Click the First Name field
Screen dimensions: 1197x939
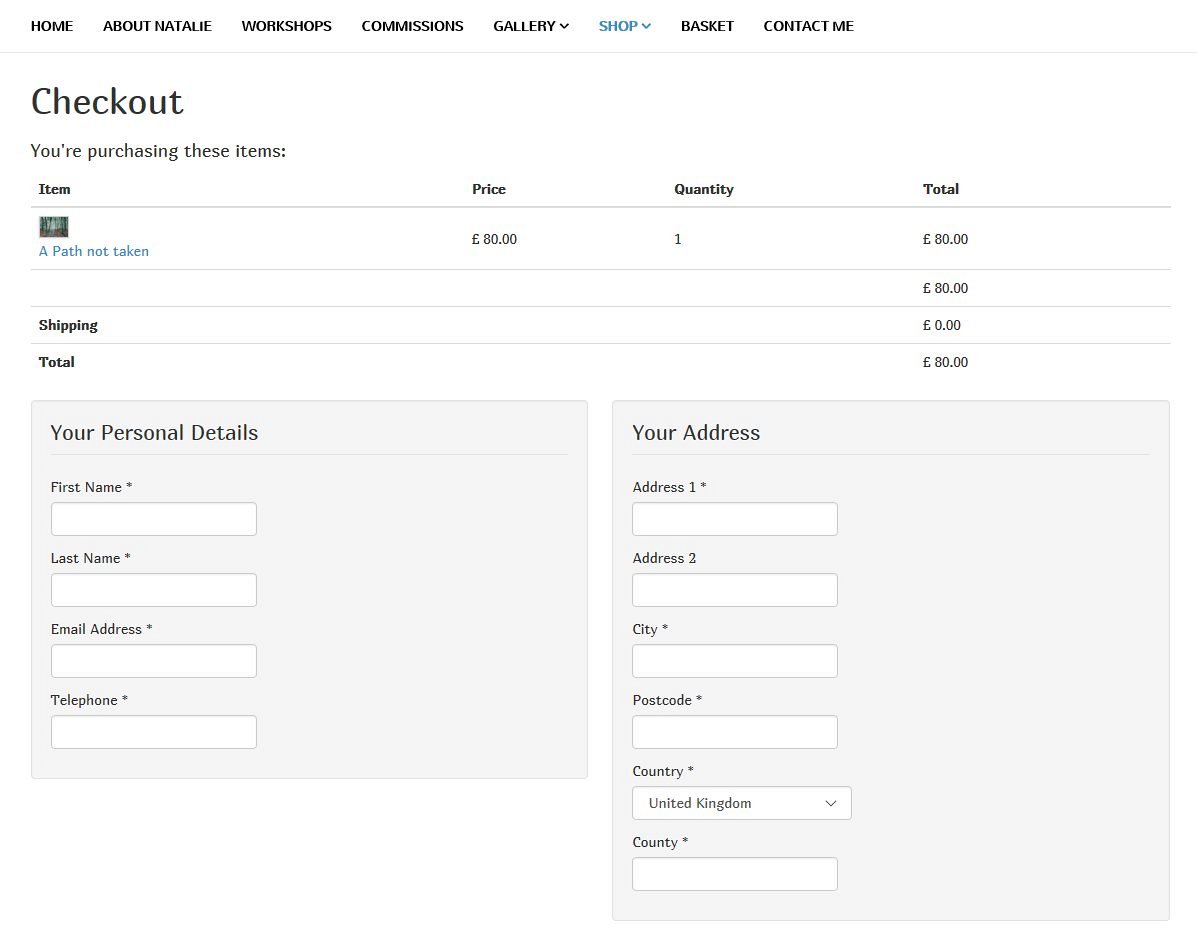(x=154, y=519)
